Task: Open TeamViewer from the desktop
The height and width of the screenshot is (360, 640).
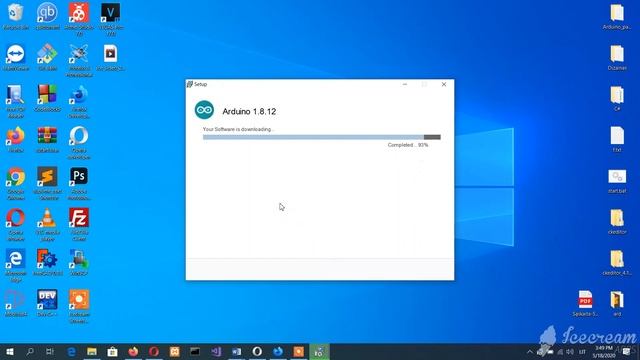Action: [x=16, y=54]
